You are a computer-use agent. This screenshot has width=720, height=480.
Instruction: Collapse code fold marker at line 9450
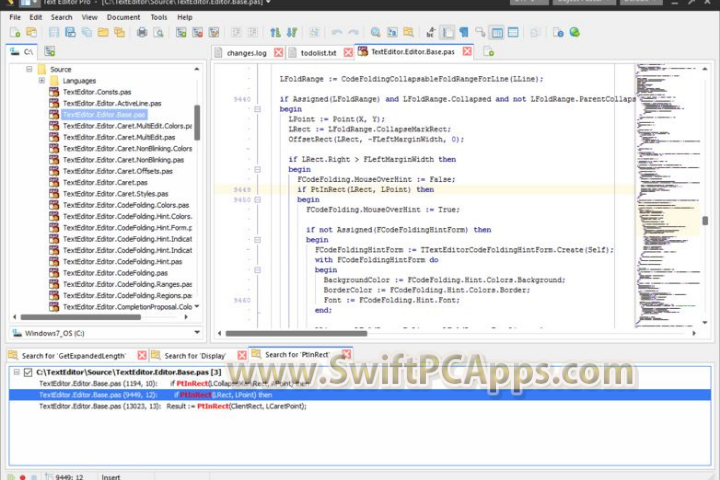[x=258, y=200]
